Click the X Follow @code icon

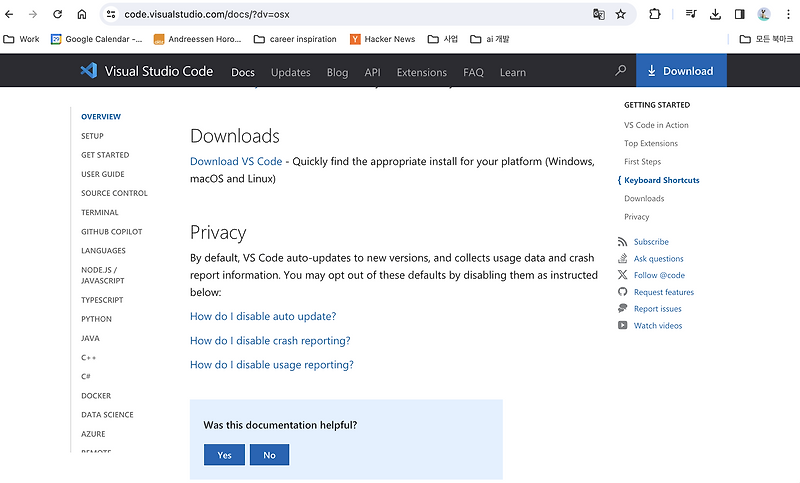tap(622, 275)
